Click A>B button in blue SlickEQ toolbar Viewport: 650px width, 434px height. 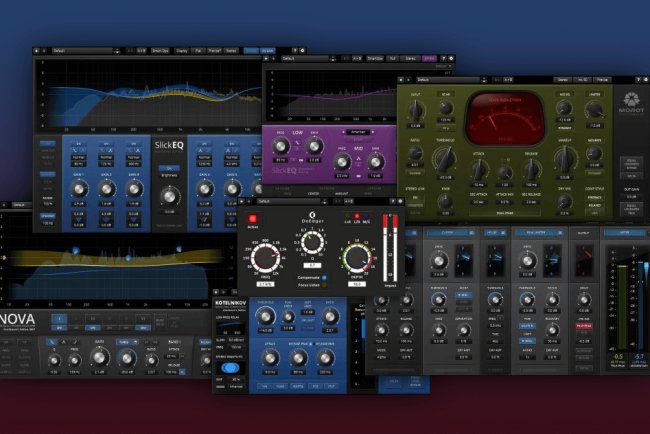click(x=141, y=51)
